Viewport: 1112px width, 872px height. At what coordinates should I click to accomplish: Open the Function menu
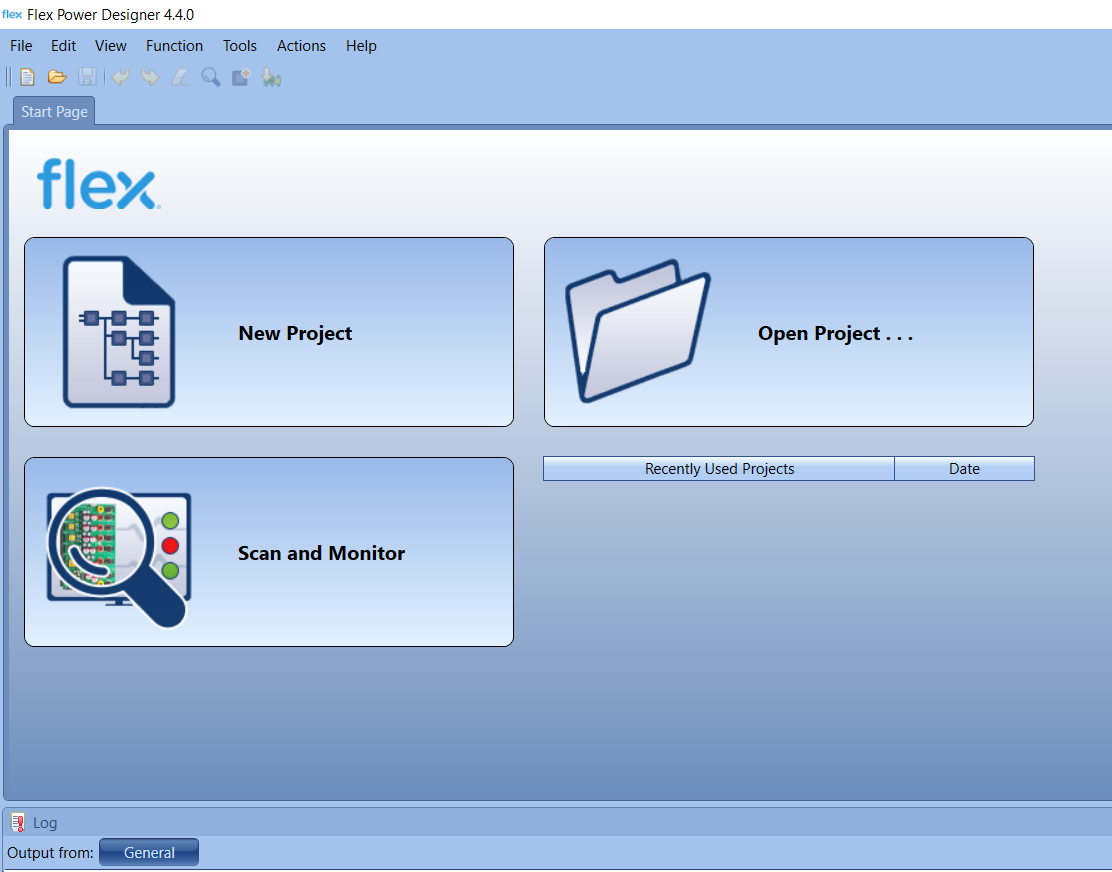174,46
